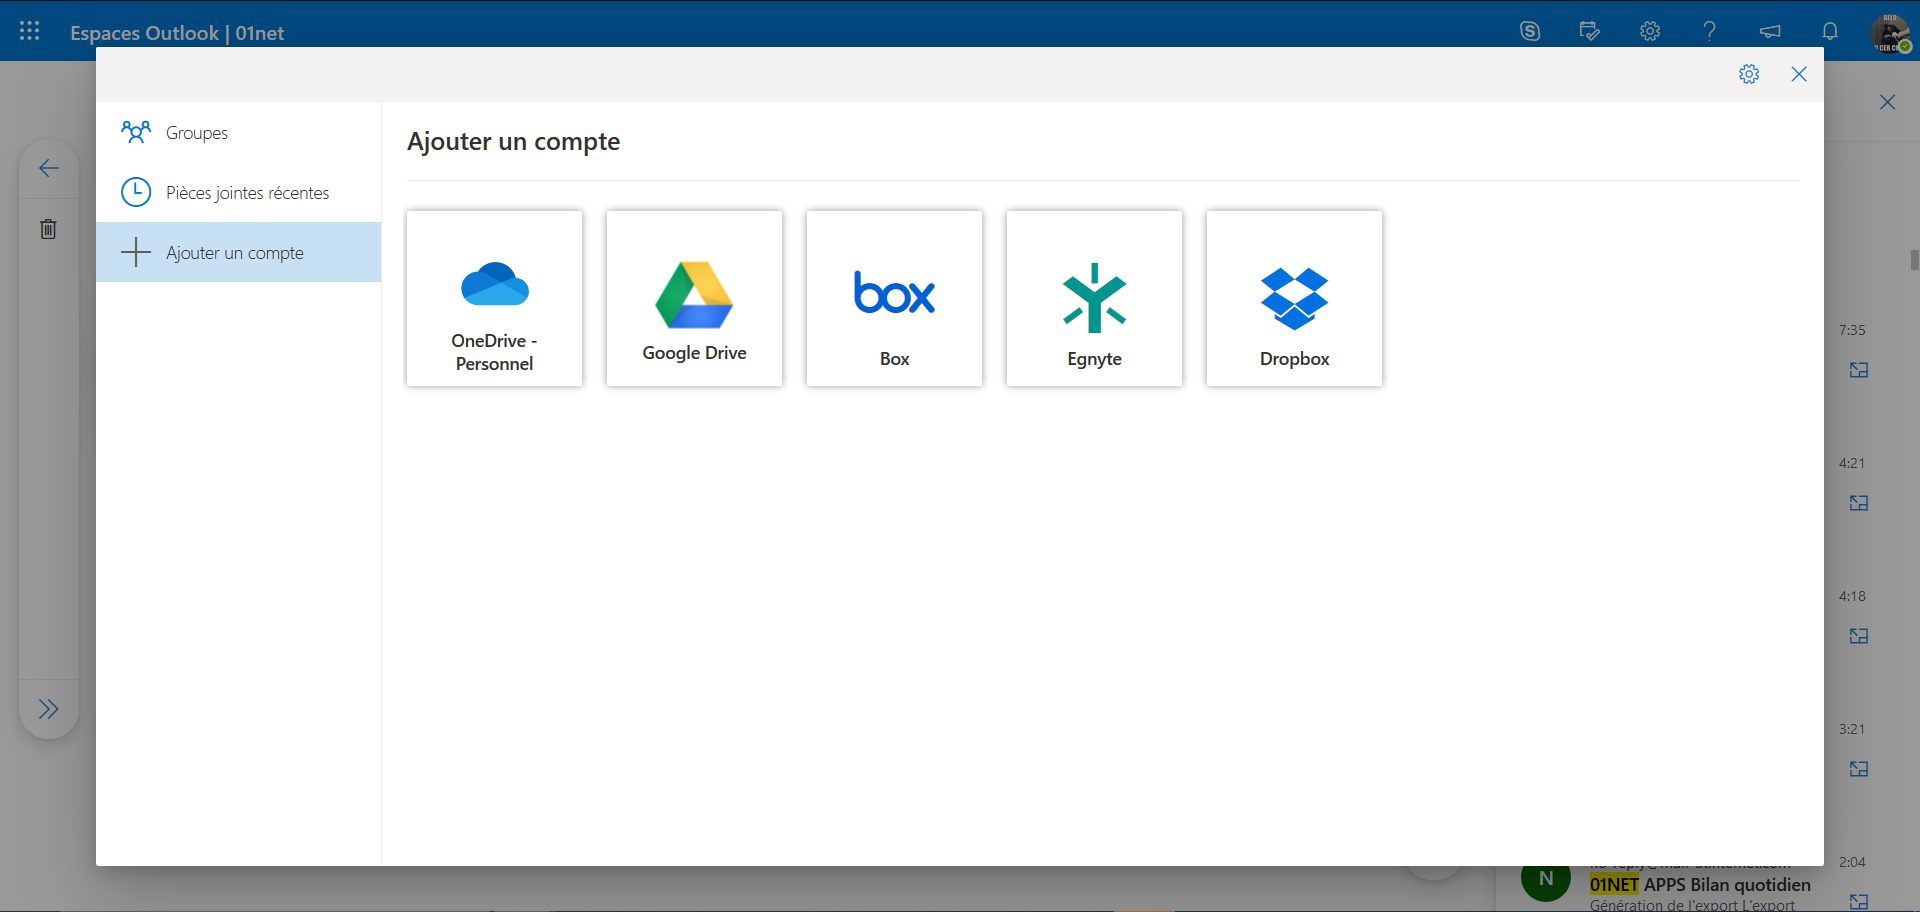
Task: Click the help question mark icon
Action: 1709,31
